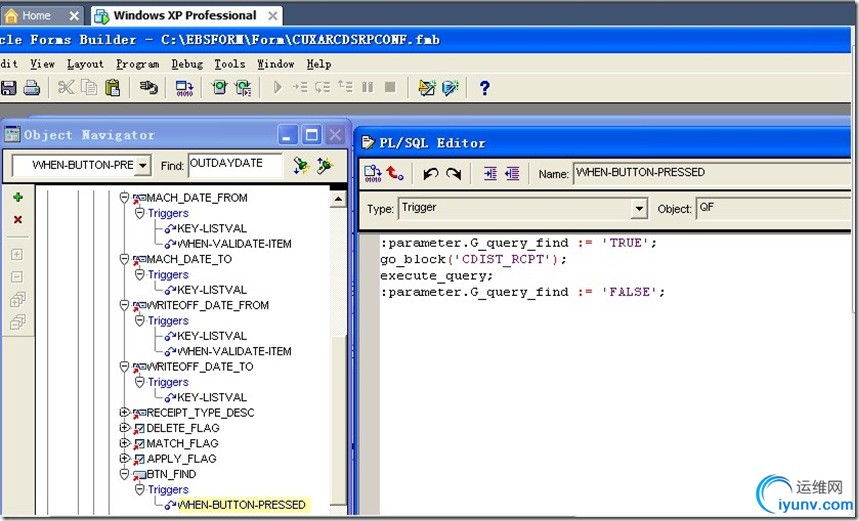859x521 pixels.
Task: Switch to the Home tab
Action: click(x=42, y=16)
